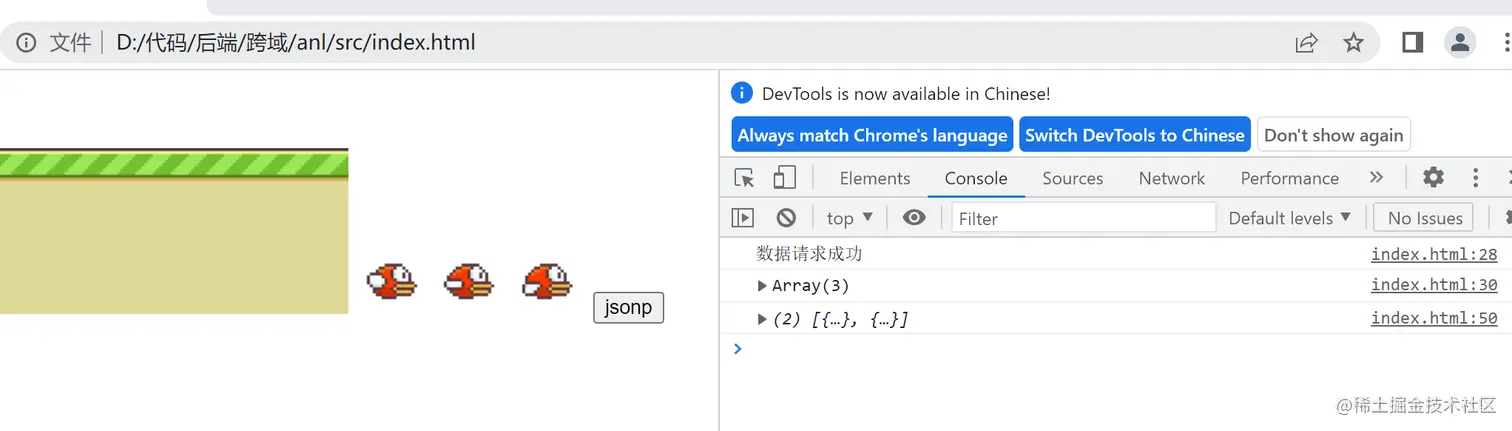Toggle the console sidebar panel

click(x=742, y=218)
